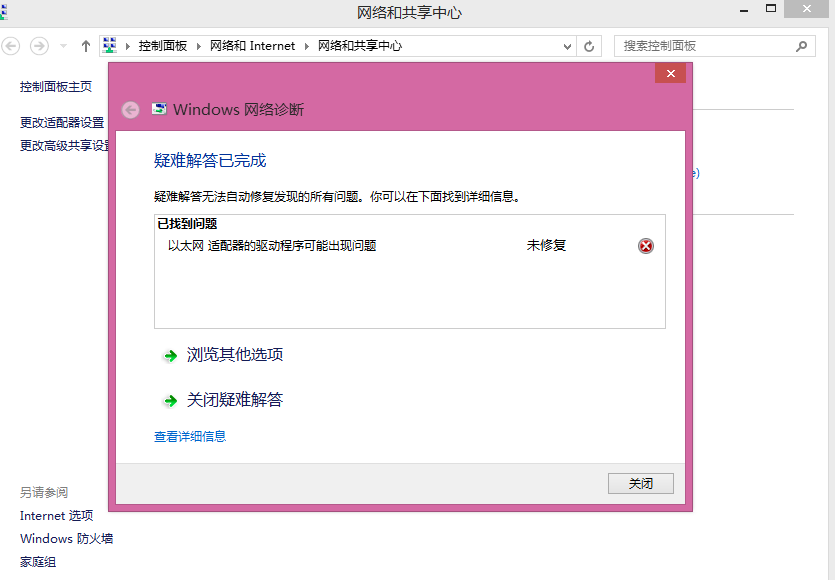Open the address bar history dropdown

pyautogui.click(x=567, y=46)
